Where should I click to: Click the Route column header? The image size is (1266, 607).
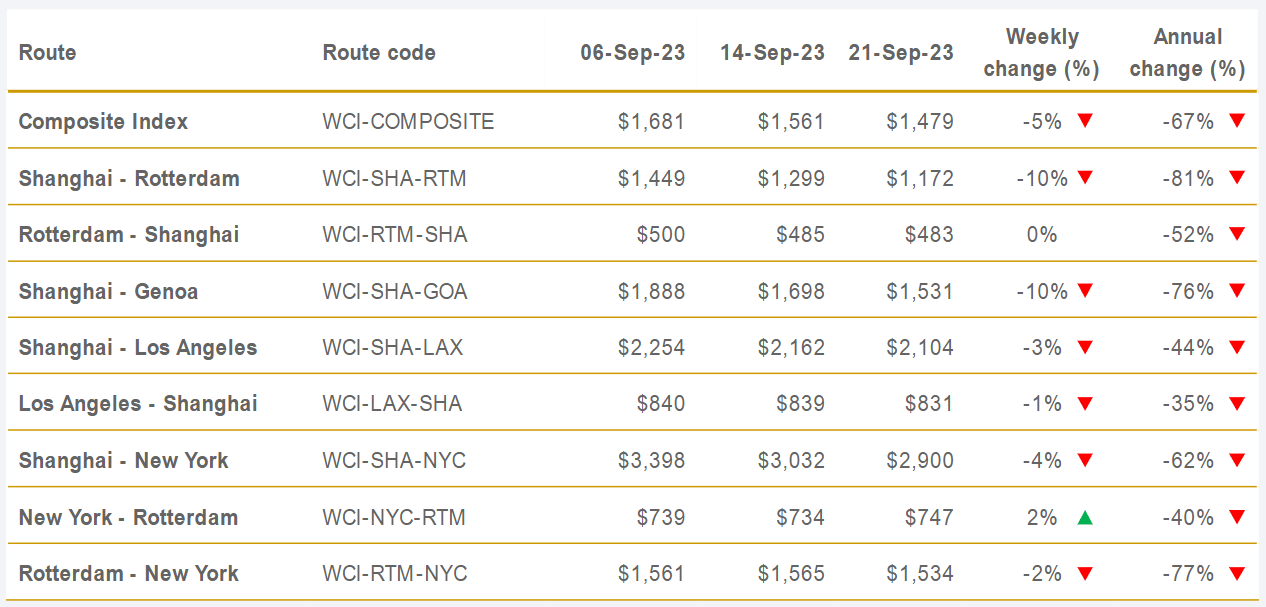(47, 53)
